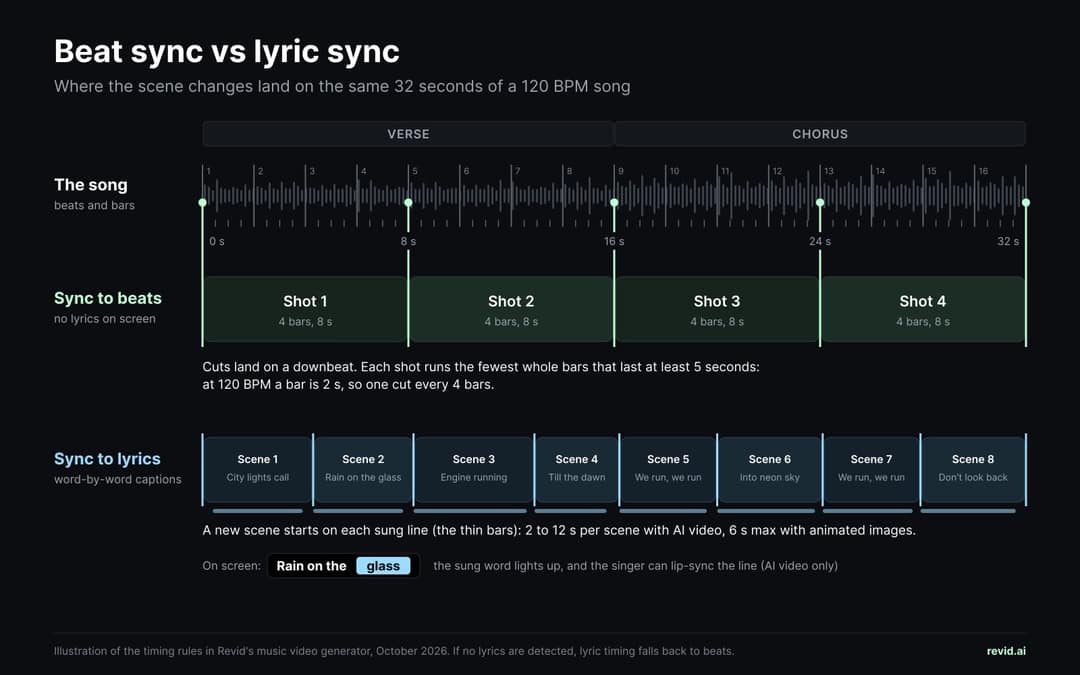Click the 'Rain on the' caption text
This screenshot has width=1080, height=675.
(311, 566)
